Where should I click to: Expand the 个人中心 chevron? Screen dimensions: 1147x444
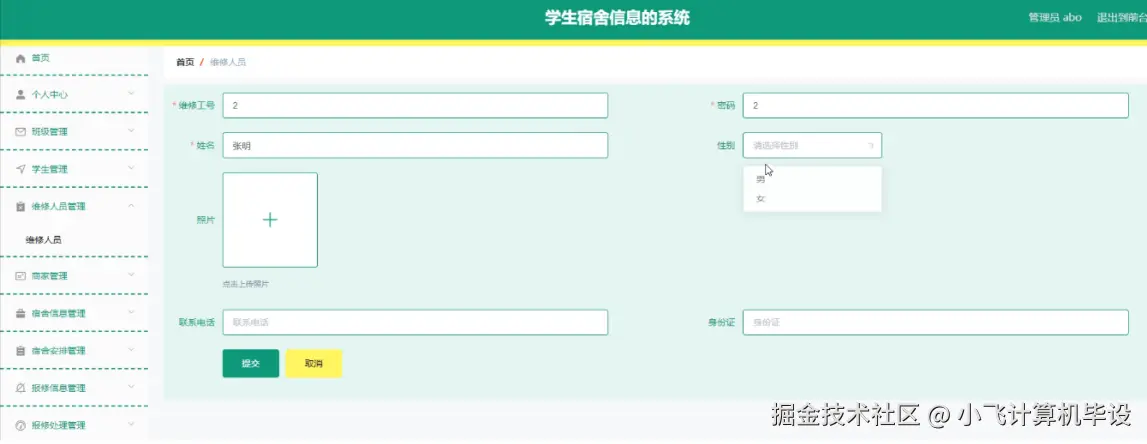coord(131,93)
